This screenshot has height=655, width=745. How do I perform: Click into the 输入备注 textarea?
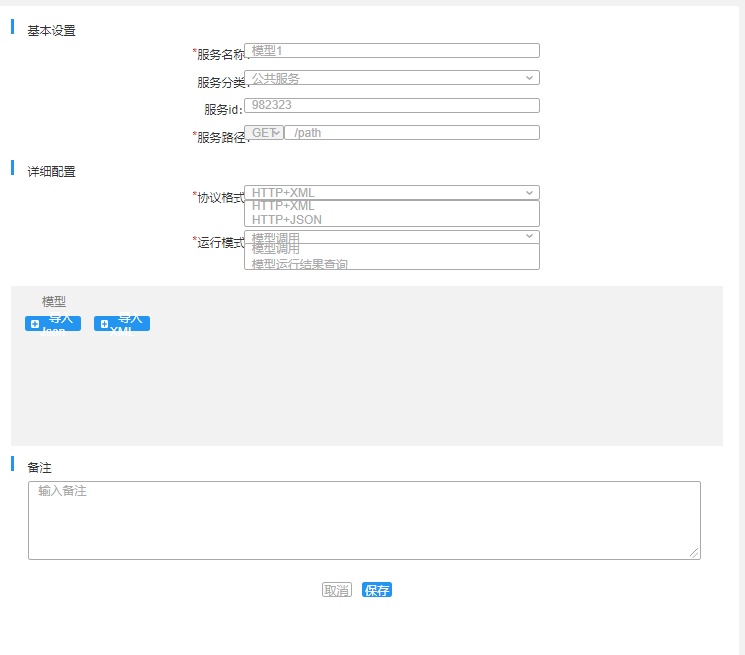(364, 521)
